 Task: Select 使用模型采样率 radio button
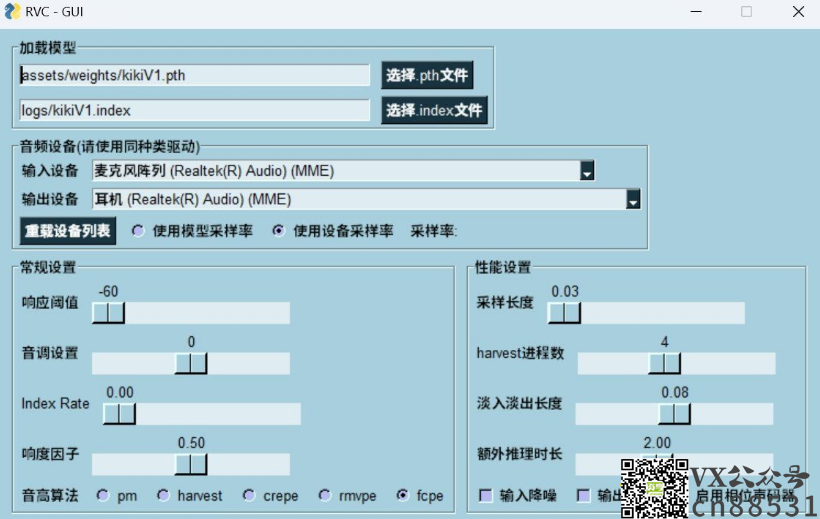(138, 231)
